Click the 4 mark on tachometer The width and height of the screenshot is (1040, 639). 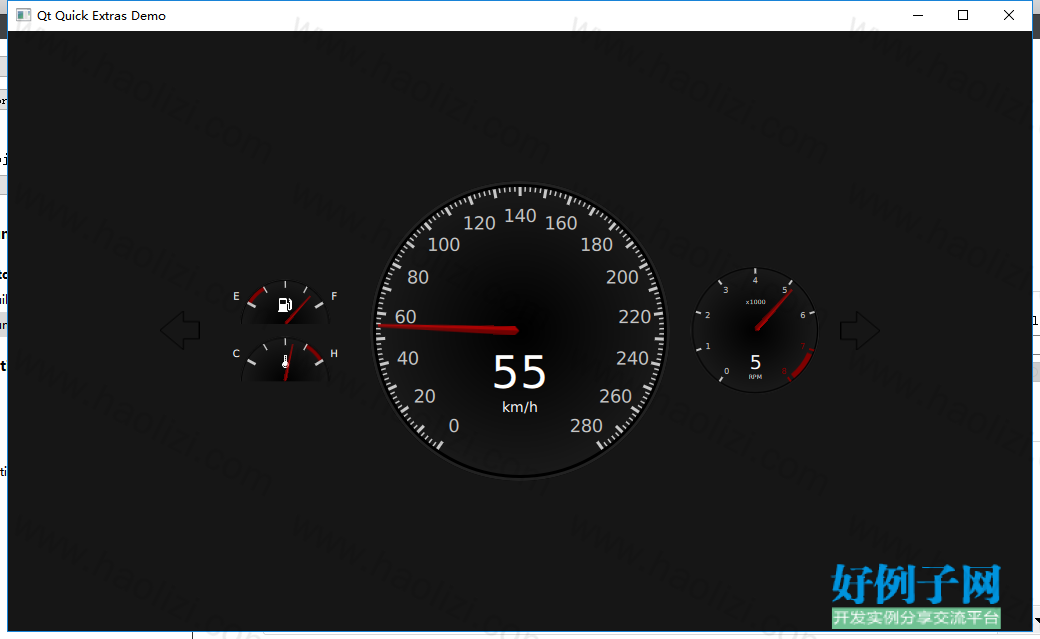[x=755, y=280]
